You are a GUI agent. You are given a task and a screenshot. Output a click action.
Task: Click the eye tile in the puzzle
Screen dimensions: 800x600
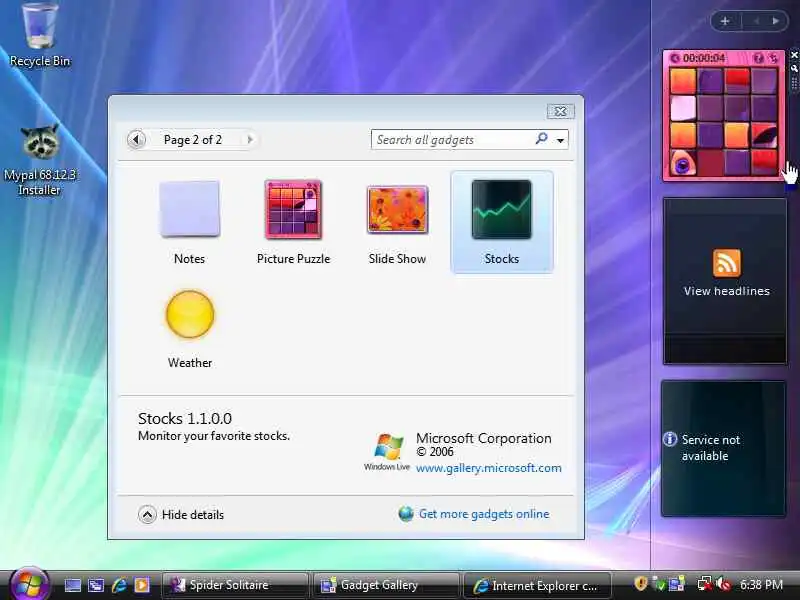pyautogui.click(x=682, y=163)
